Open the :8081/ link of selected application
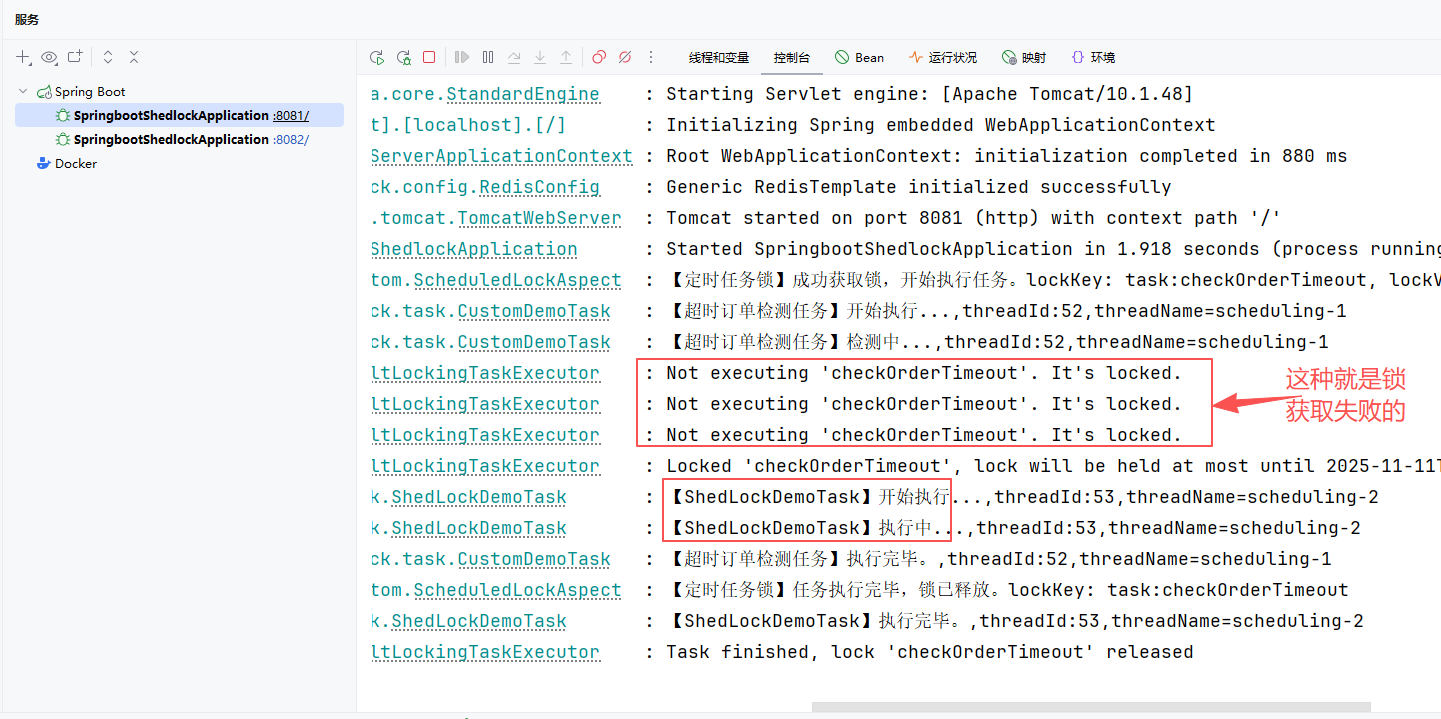 (x=291, y=116)
